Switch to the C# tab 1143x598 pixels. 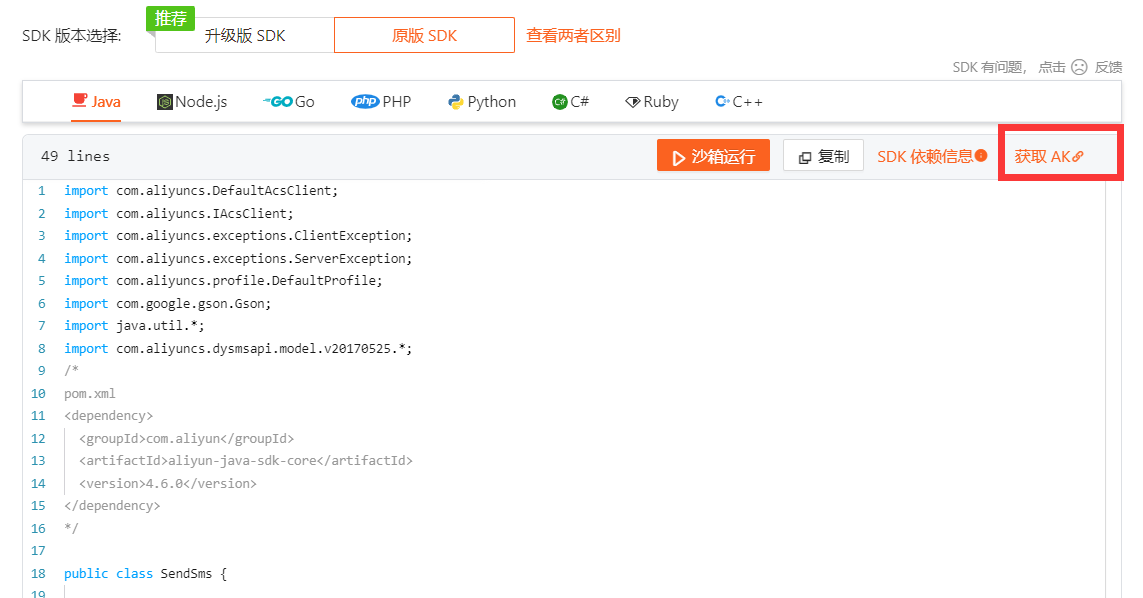570,101
